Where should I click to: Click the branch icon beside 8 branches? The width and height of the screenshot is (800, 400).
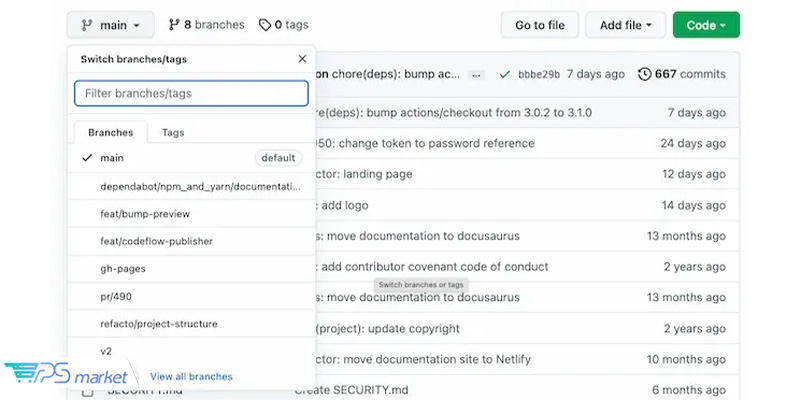[174, 24]
